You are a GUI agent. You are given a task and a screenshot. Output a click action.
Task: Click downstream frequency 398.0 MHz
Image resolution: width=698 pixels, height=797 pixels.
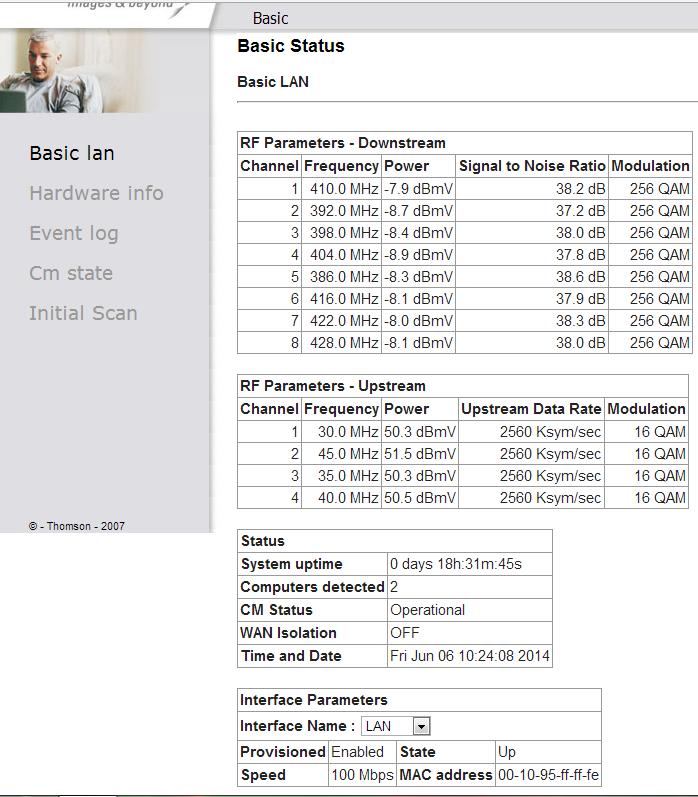click(x=344, y=233)
